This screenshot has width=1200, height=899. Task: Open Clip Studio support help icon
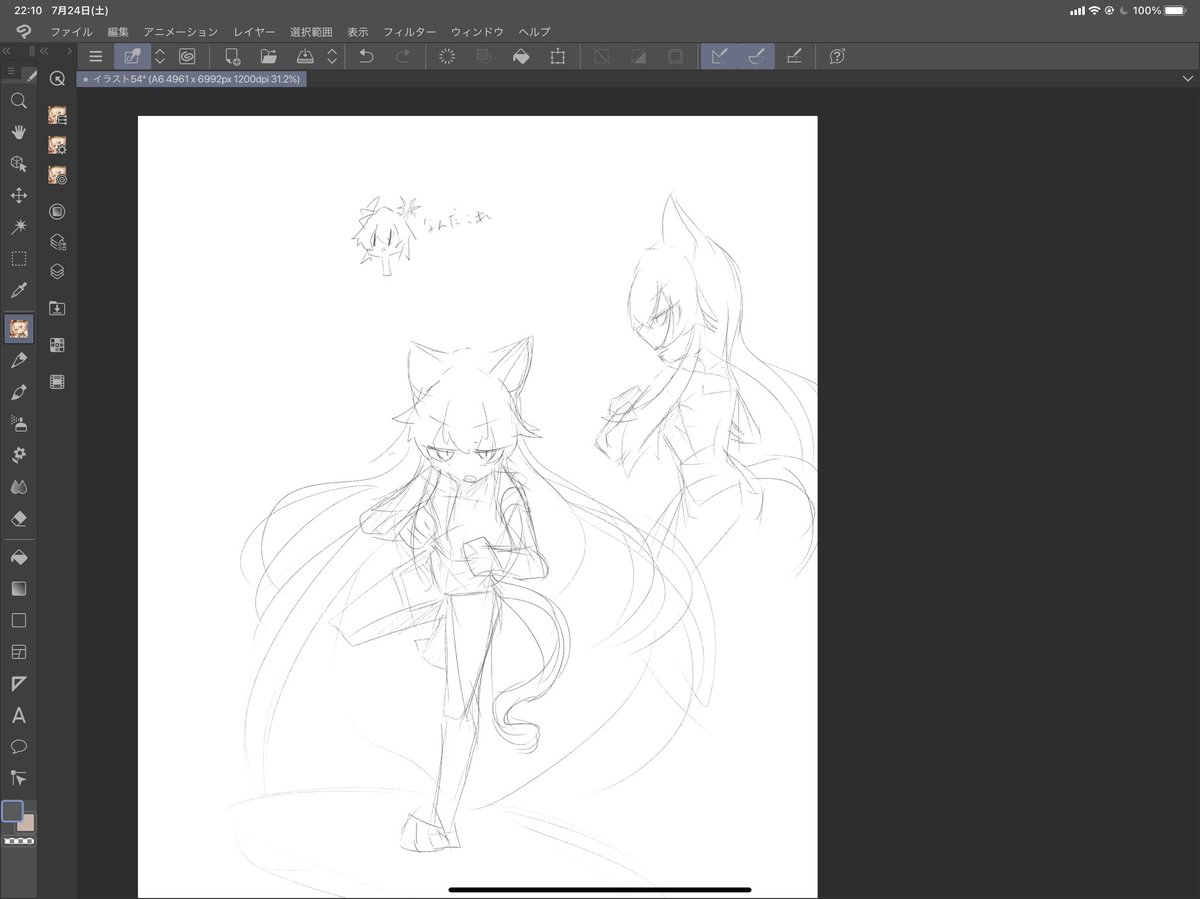tap(838, 57)
